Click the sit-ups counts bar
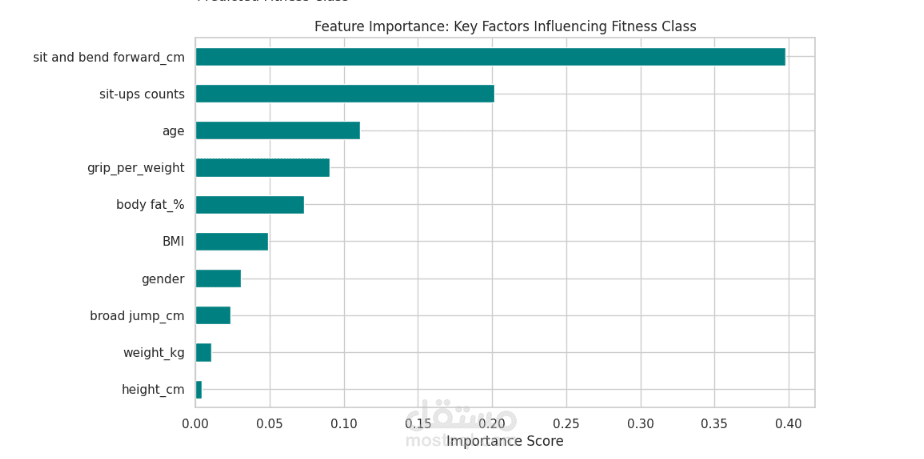 pos(345,94)
